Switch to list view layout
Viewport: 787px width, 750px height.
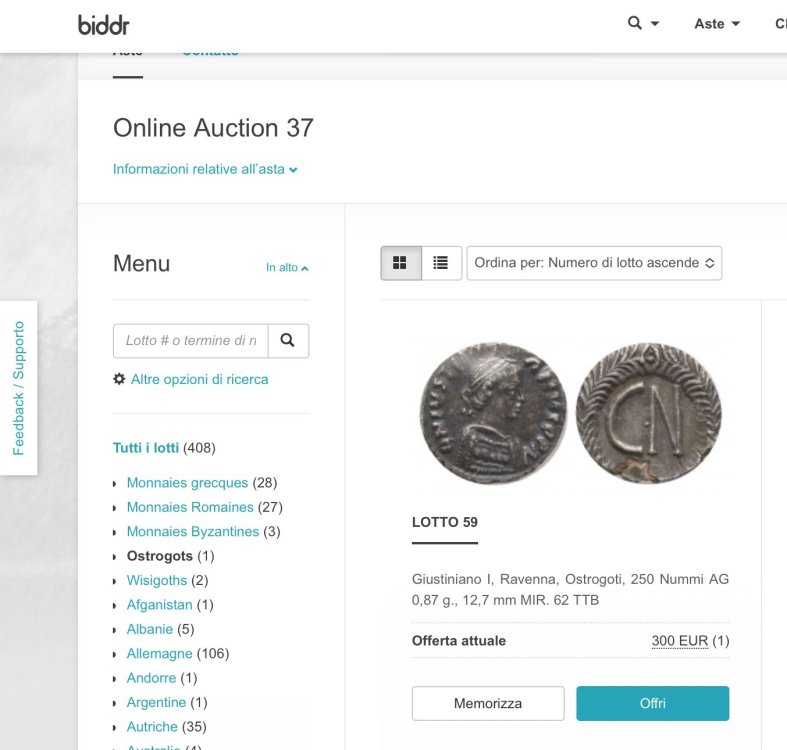440,263
